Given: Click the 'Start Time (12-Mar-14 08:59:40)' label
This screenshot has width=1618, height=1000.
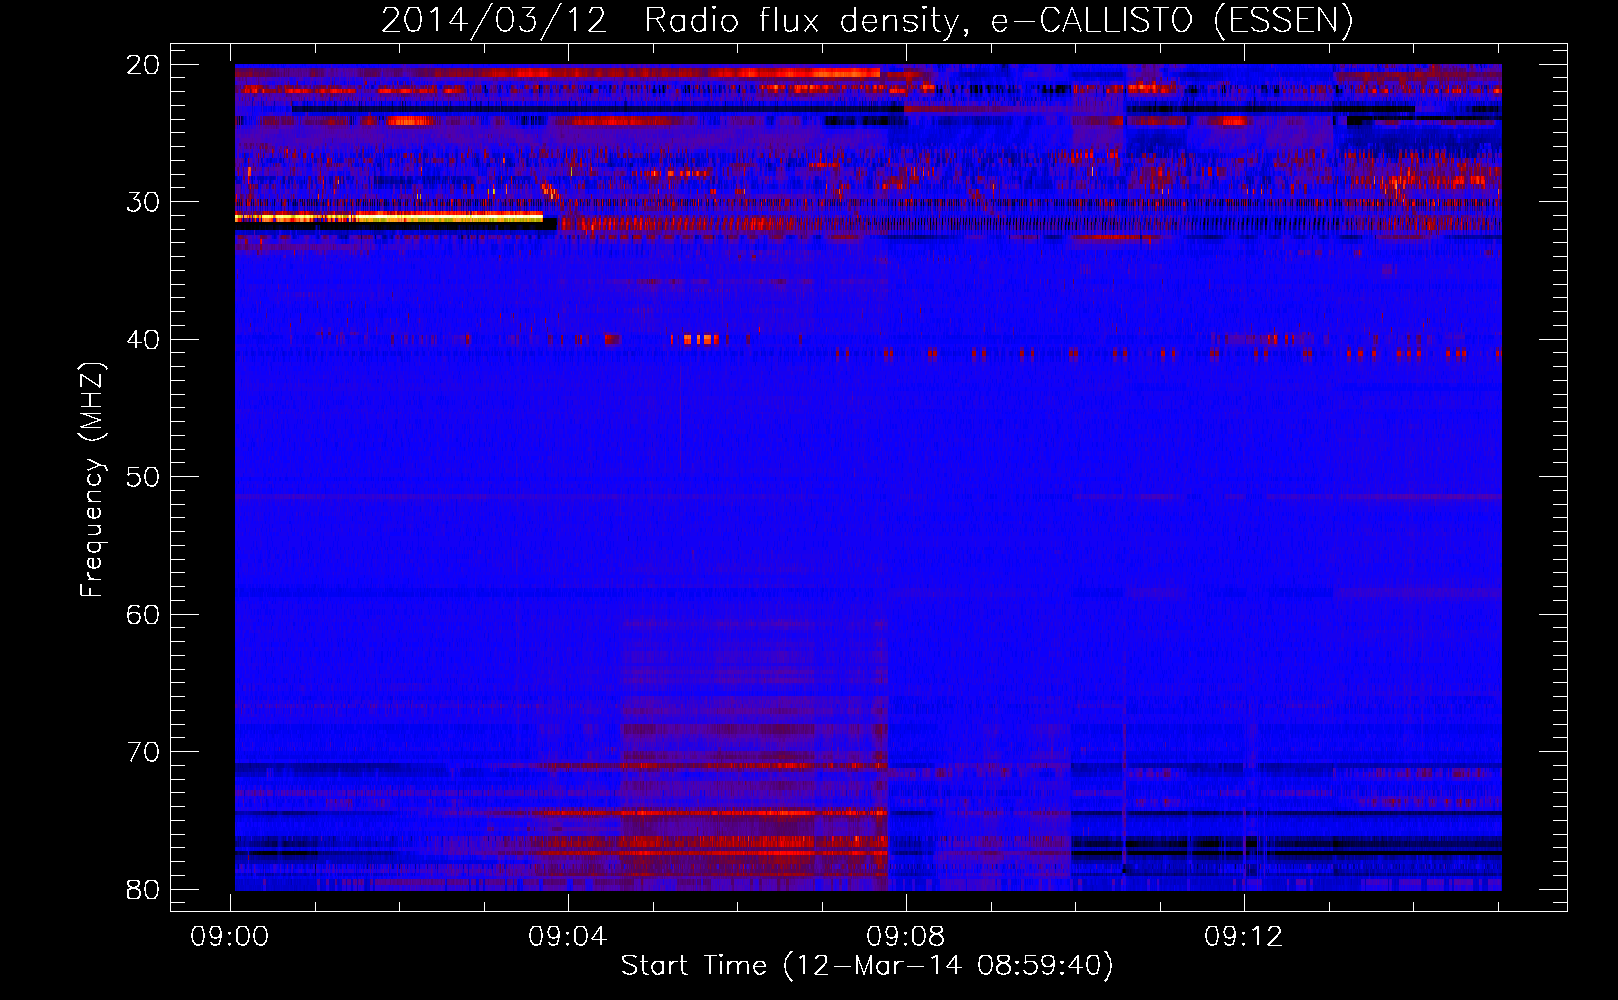Looking at the screenshot, I should 867,966.
